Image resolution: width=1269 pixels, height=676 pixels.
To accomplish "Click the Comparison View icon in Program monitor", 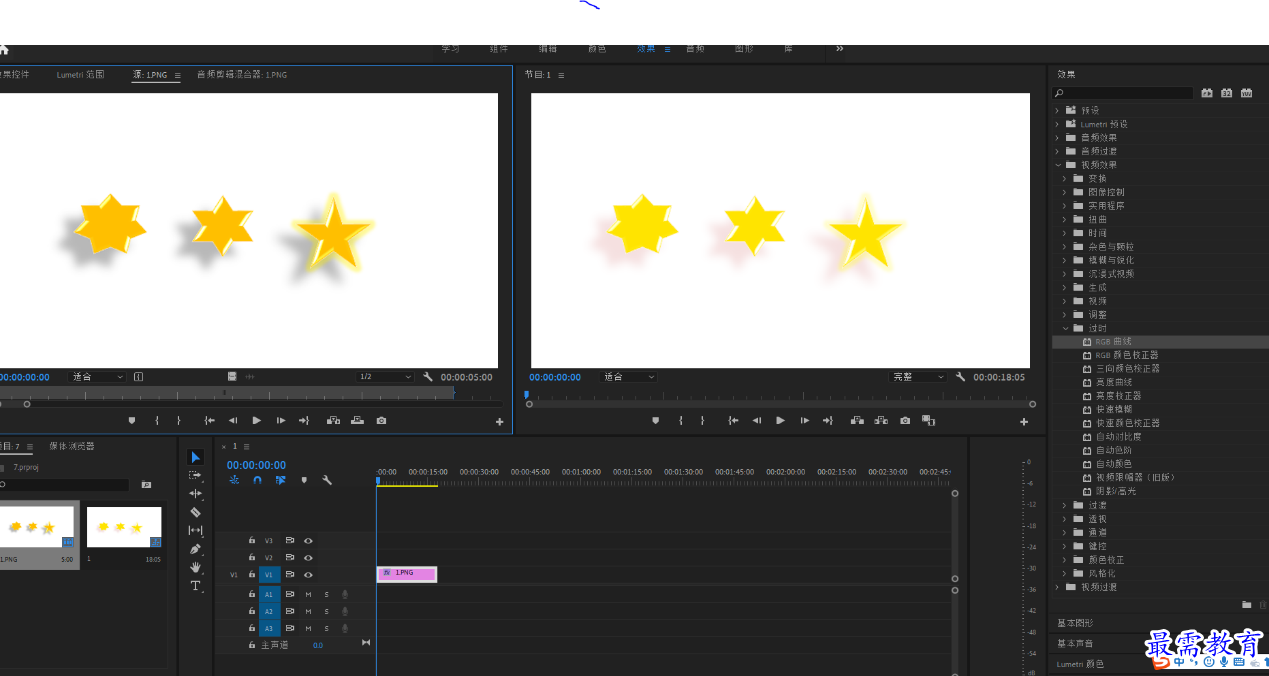I will pyautogui.click(x=929, y=421).
